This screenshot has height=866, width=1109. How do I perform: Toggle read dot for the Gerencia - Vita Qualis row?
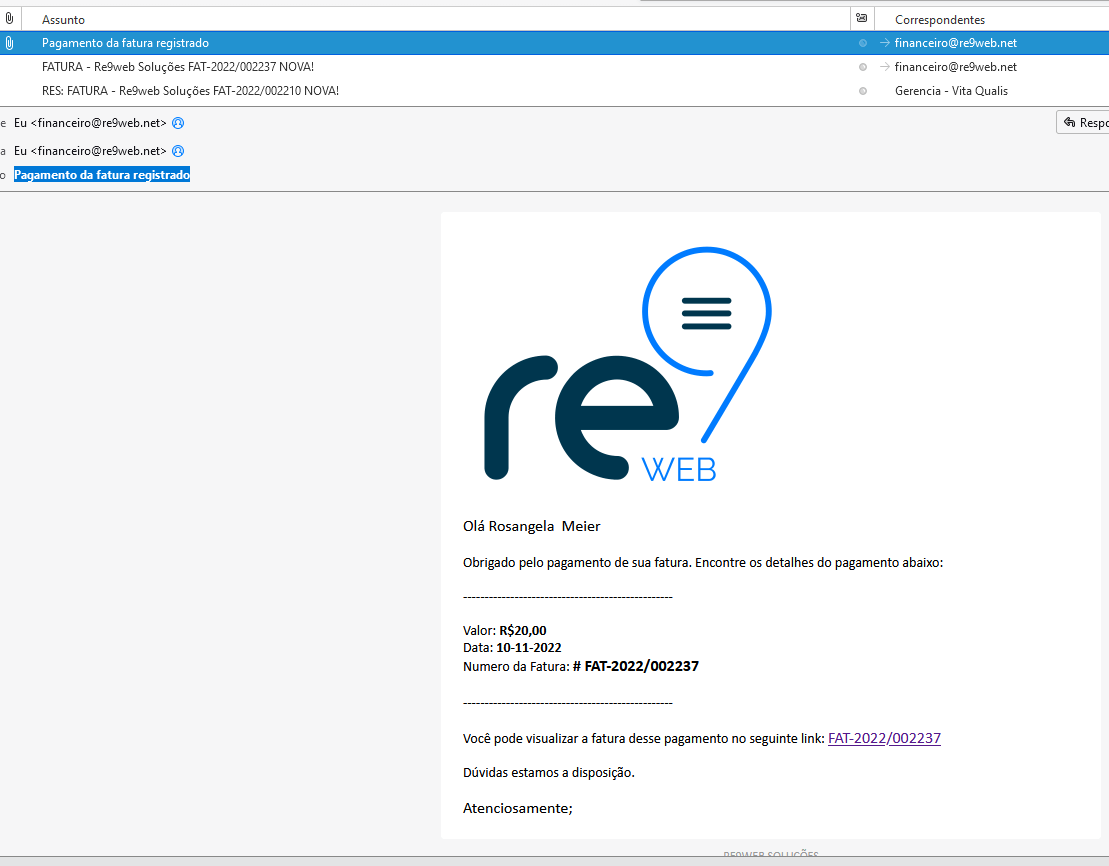862,91
